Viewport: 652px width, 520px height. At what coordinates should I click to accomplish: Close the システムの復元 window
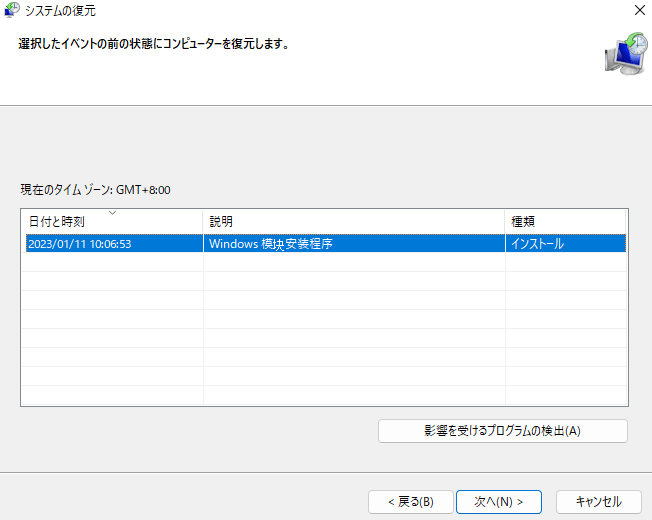point(638,10)
